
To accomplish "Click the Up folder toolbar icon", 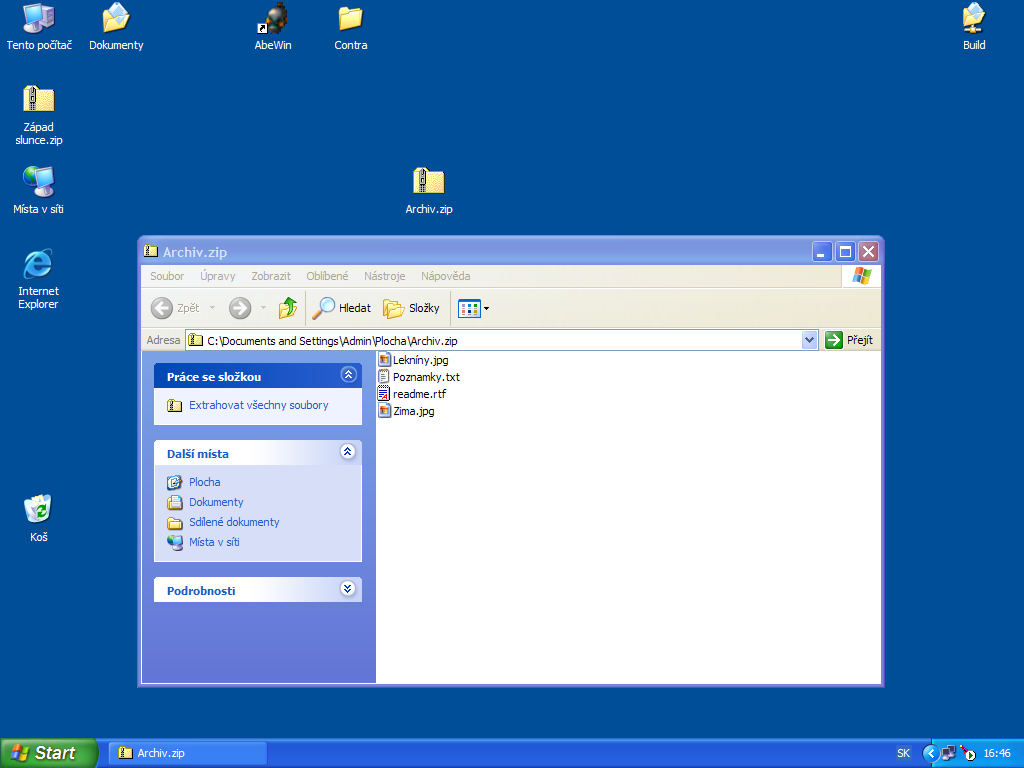I will [288, 308].
